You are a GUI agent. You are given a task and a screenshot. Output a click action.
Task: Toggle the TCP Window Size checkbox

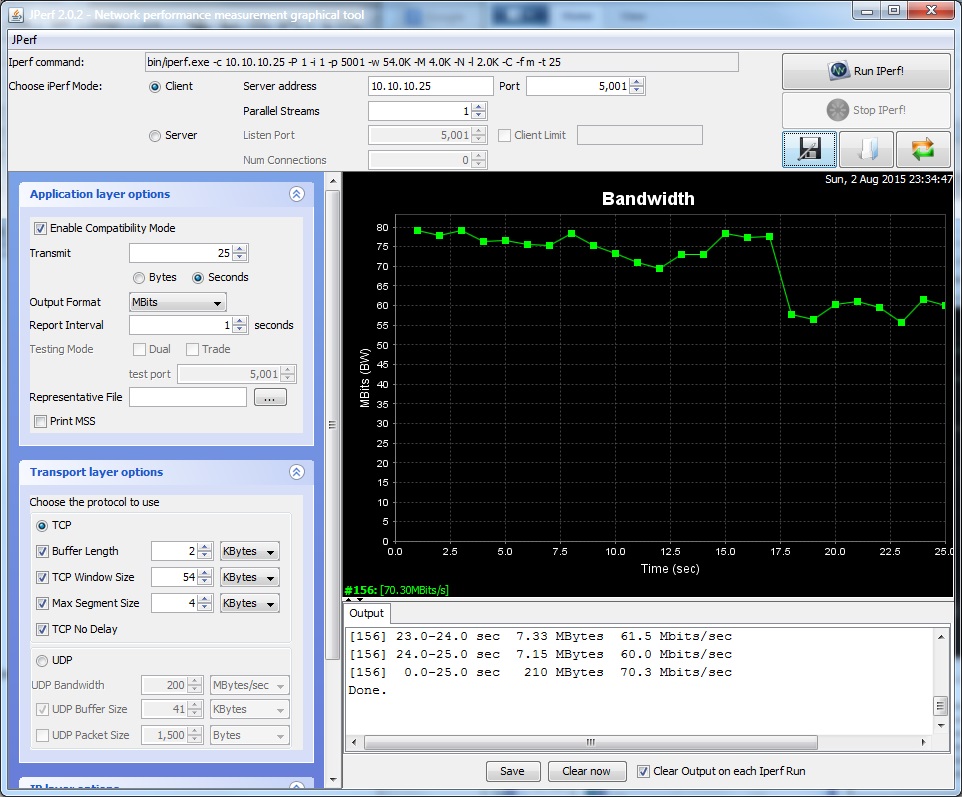pos(42,577)
